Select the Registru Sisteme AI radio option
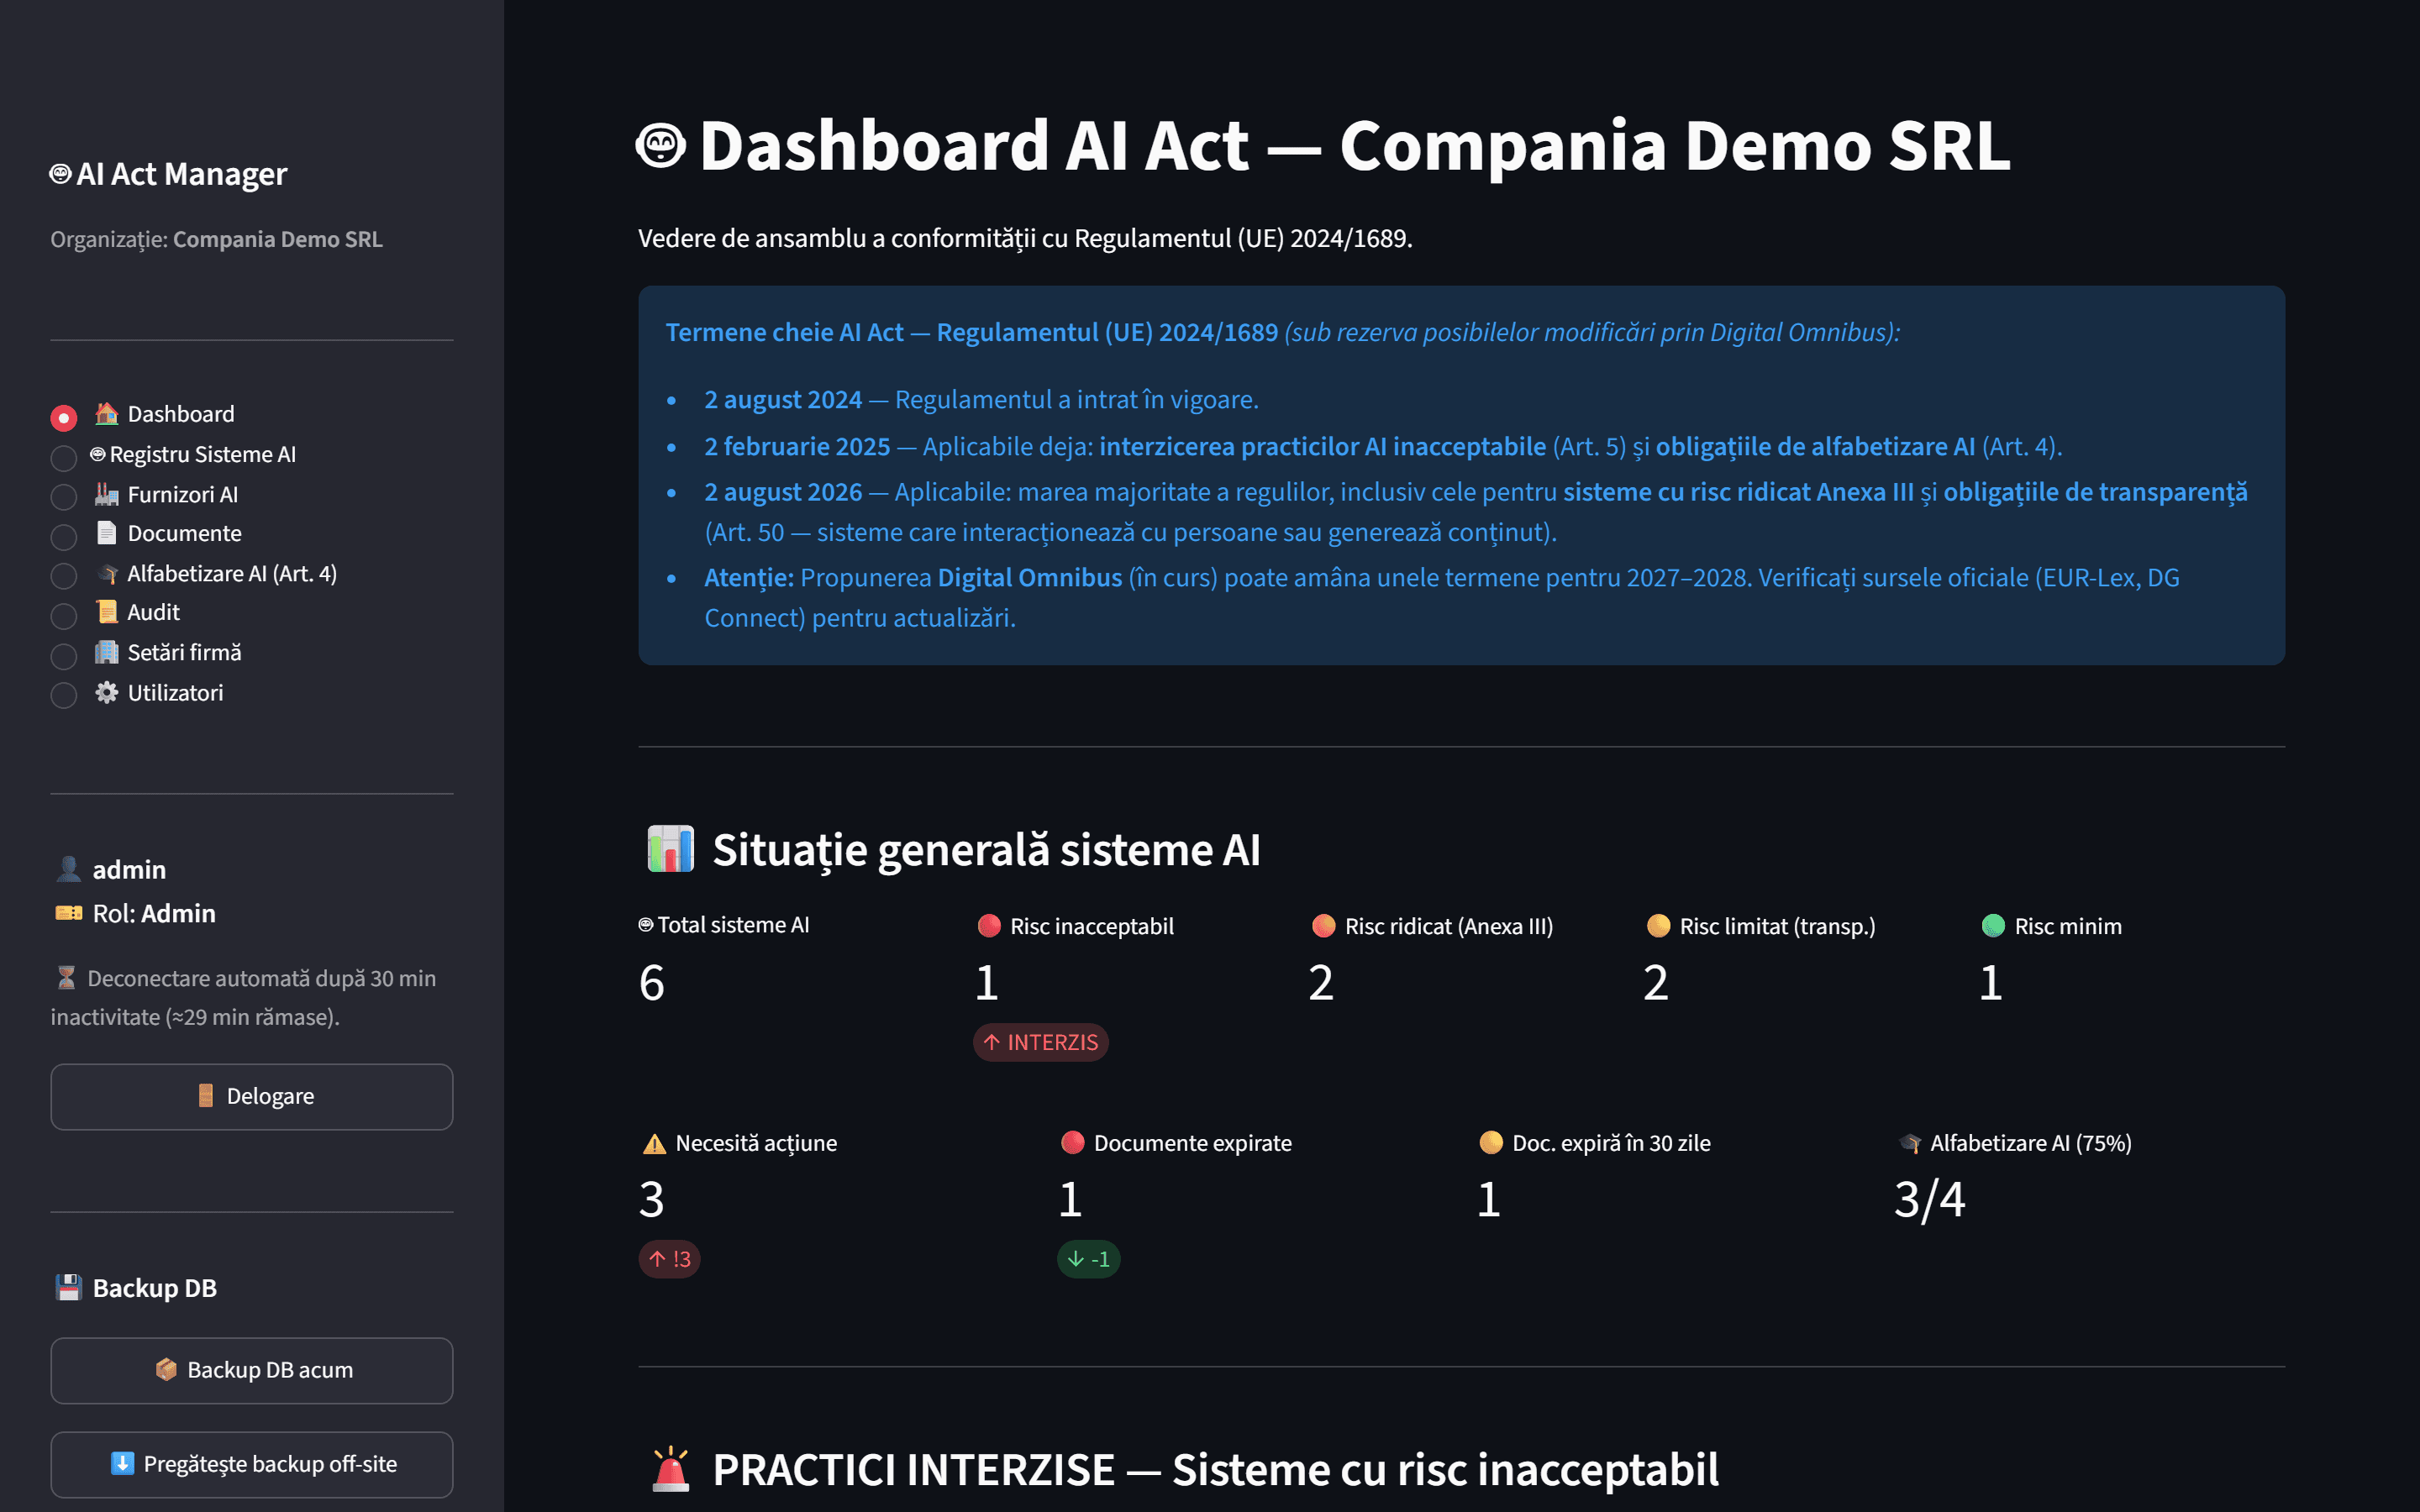This screenshot has height=1512, width=2420. pos(64,457)
